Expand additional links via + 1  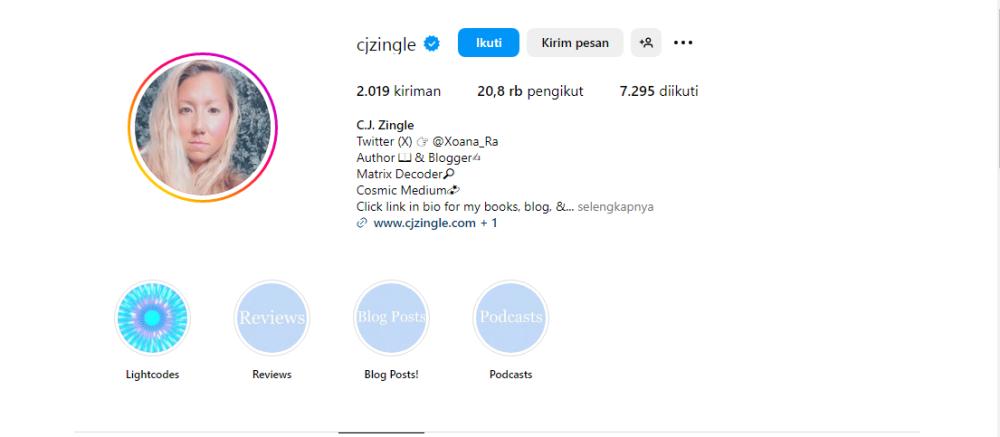click(x=489, y=223)
